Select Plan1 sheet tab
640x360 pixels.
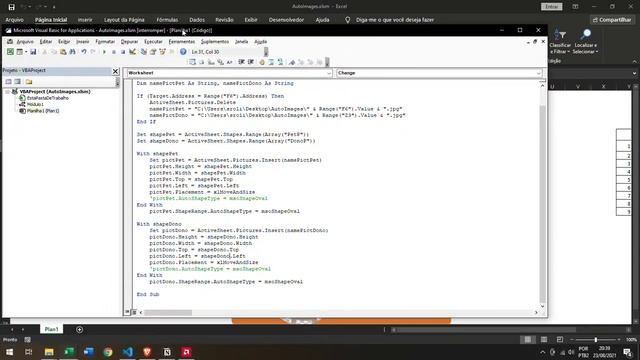[51, 329]
